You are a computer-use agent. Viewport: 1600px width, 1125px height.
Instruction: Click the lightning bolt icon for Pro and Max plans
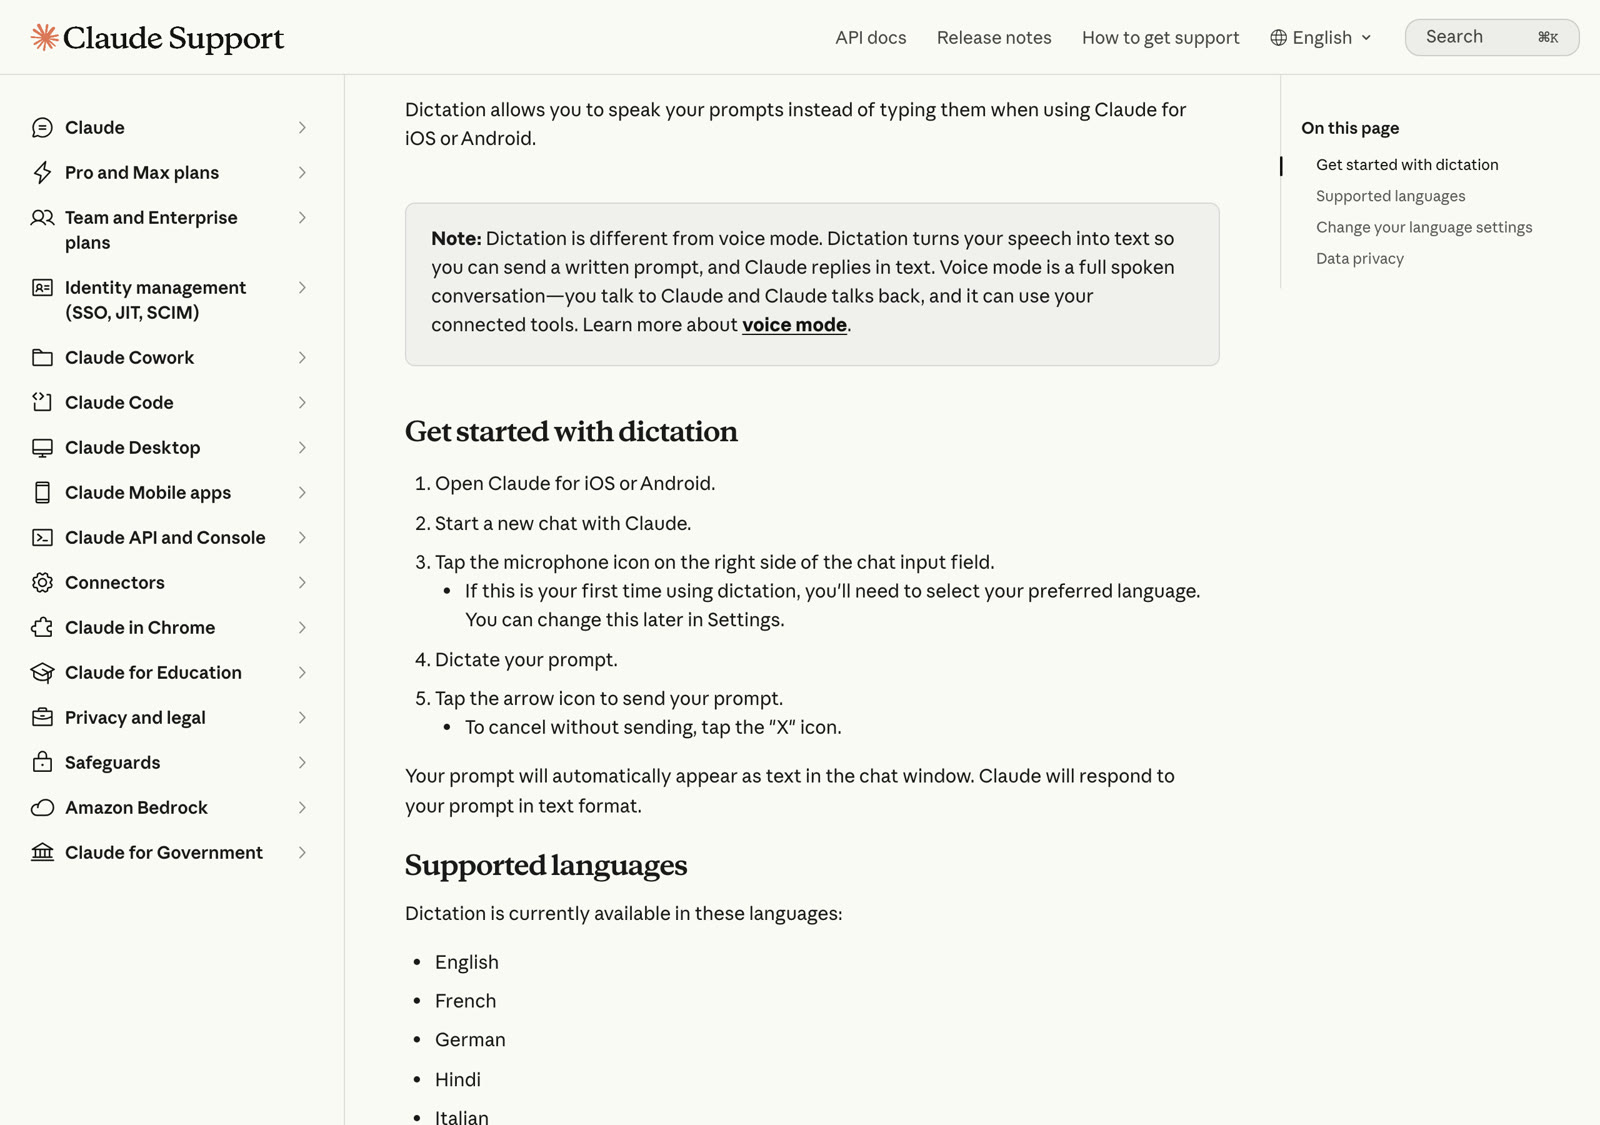pyautogui.click(x=42, y=172)
